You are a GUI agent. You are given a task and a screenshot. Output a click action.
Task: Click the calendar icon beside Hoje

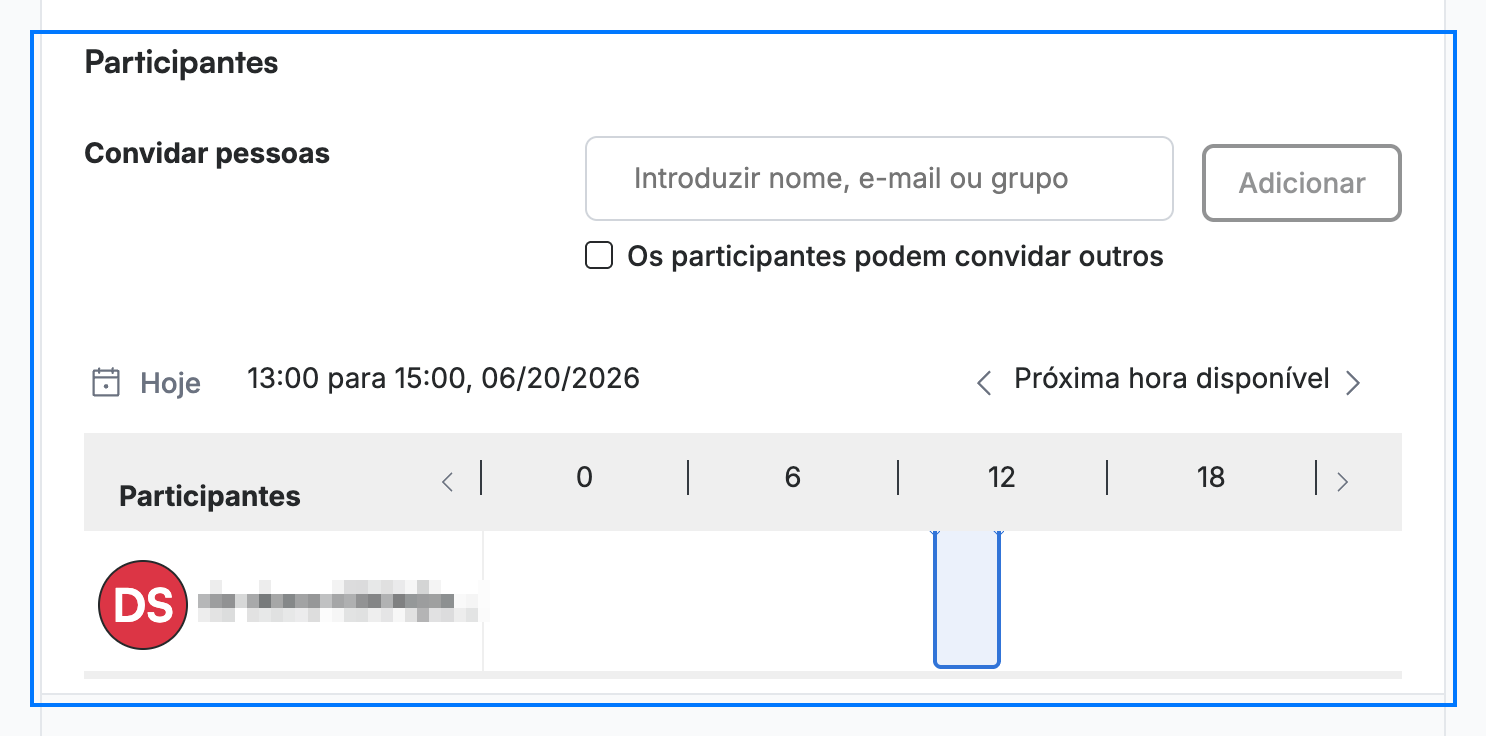pyautogui.click(x=106, y=382)
